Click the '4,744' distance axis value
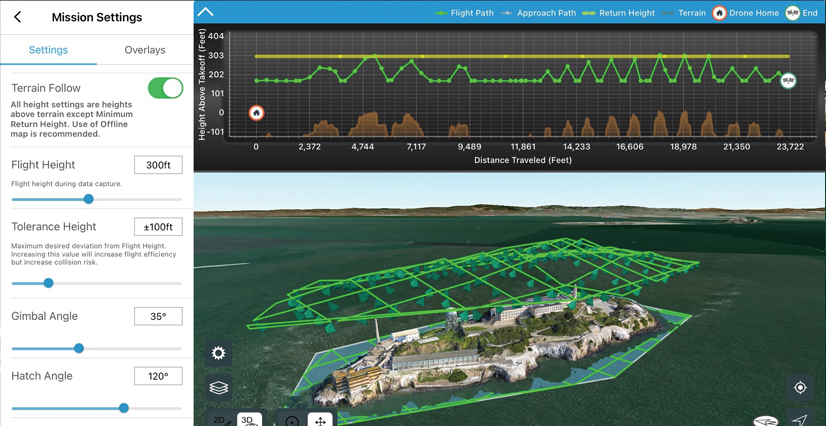This screenshot has height=426, width=826. (362, 147)
